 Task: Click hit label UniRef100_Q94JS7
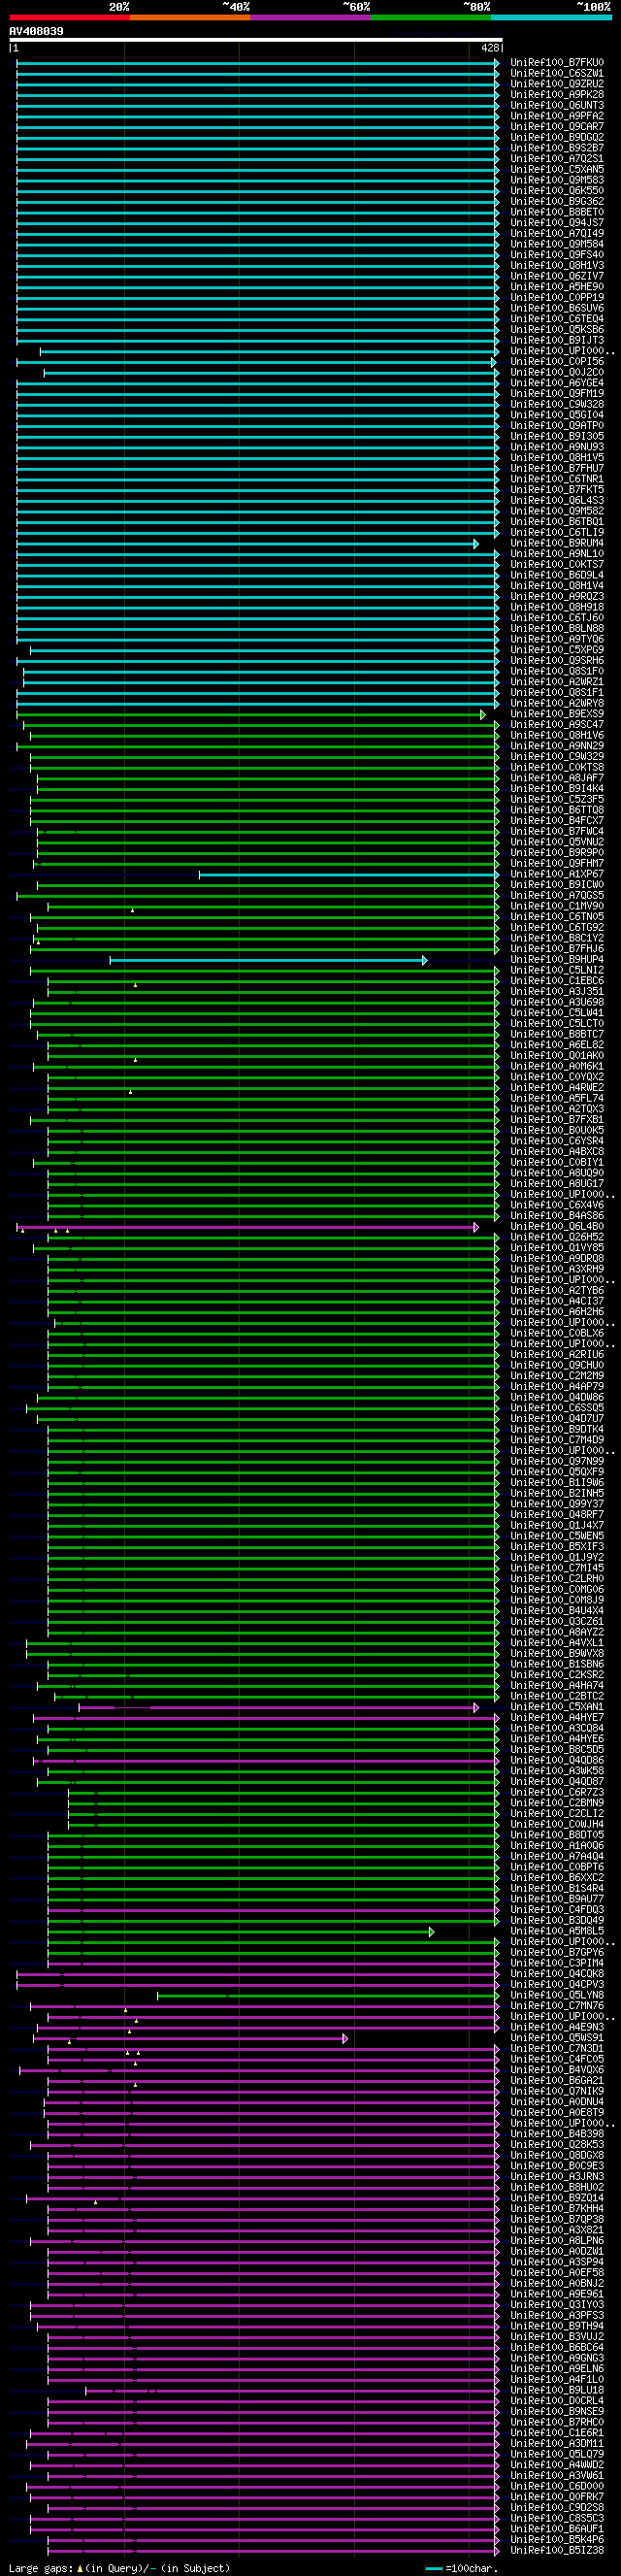(557, 223)
